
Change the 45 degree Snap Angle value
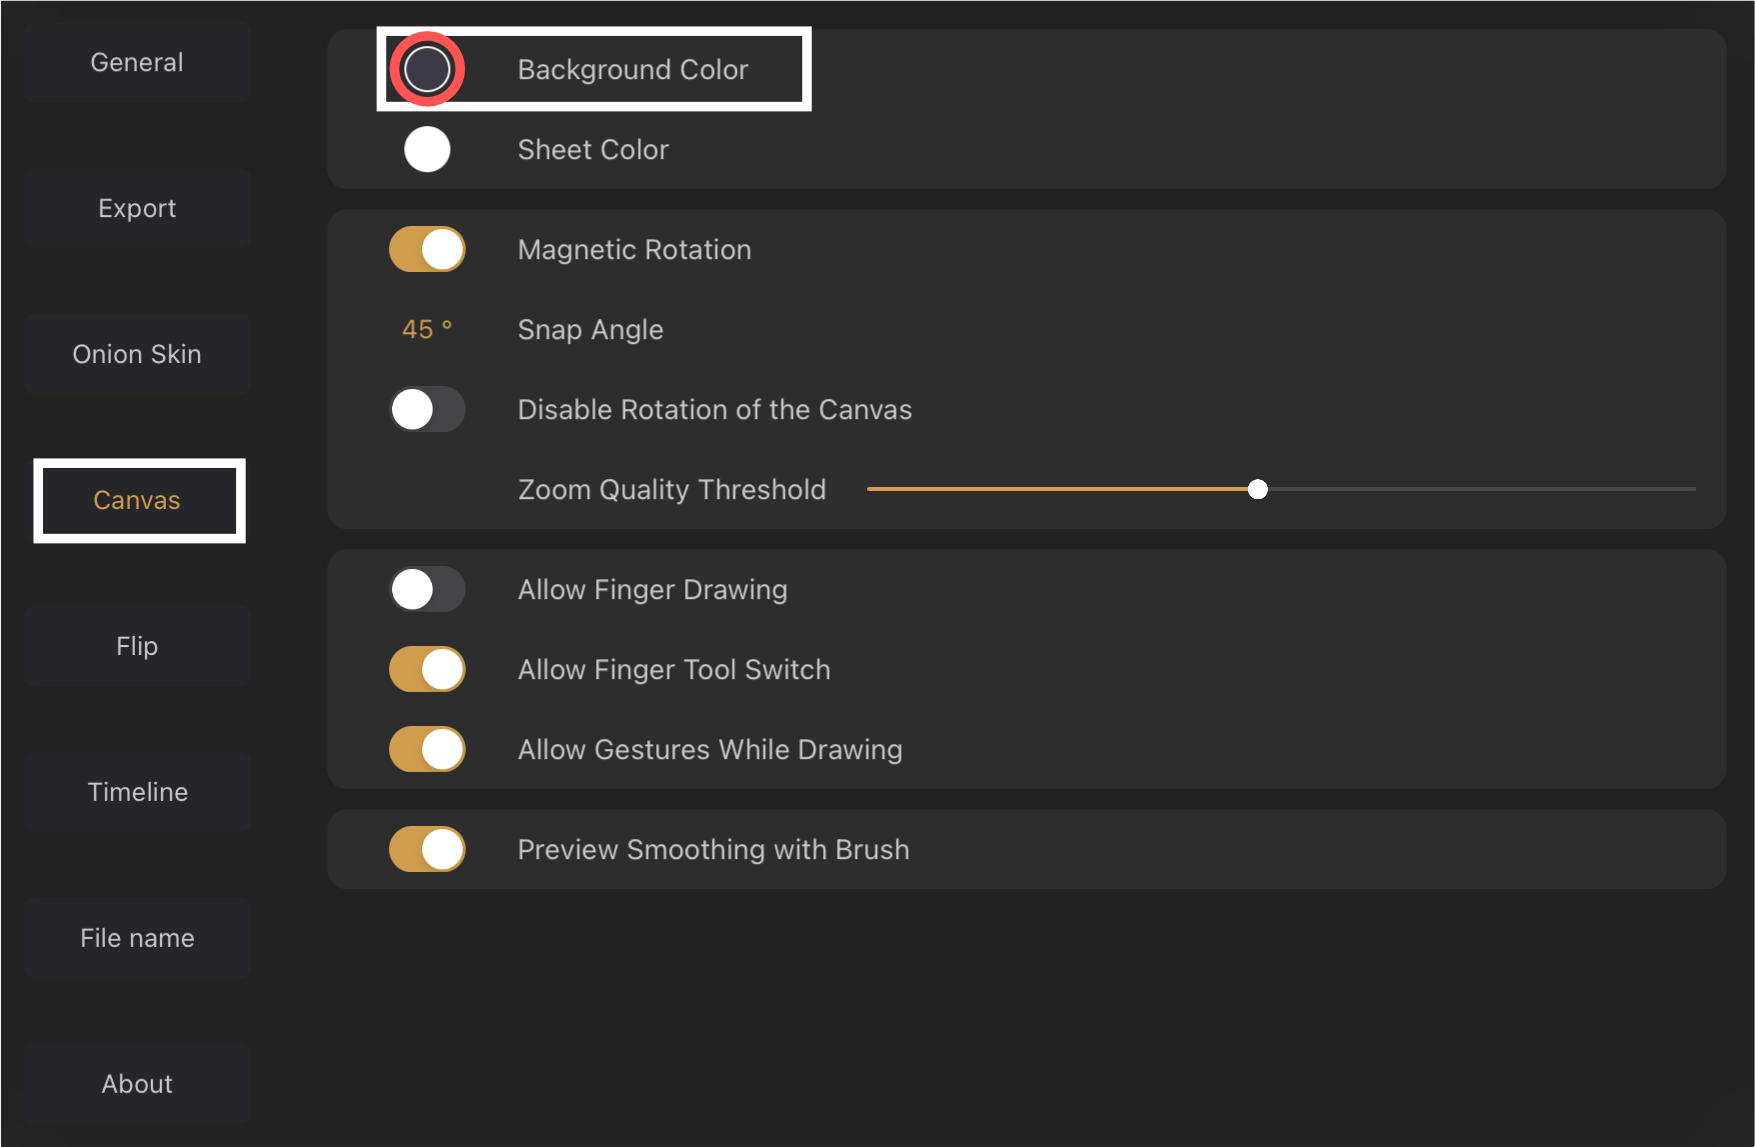point(426,329)
